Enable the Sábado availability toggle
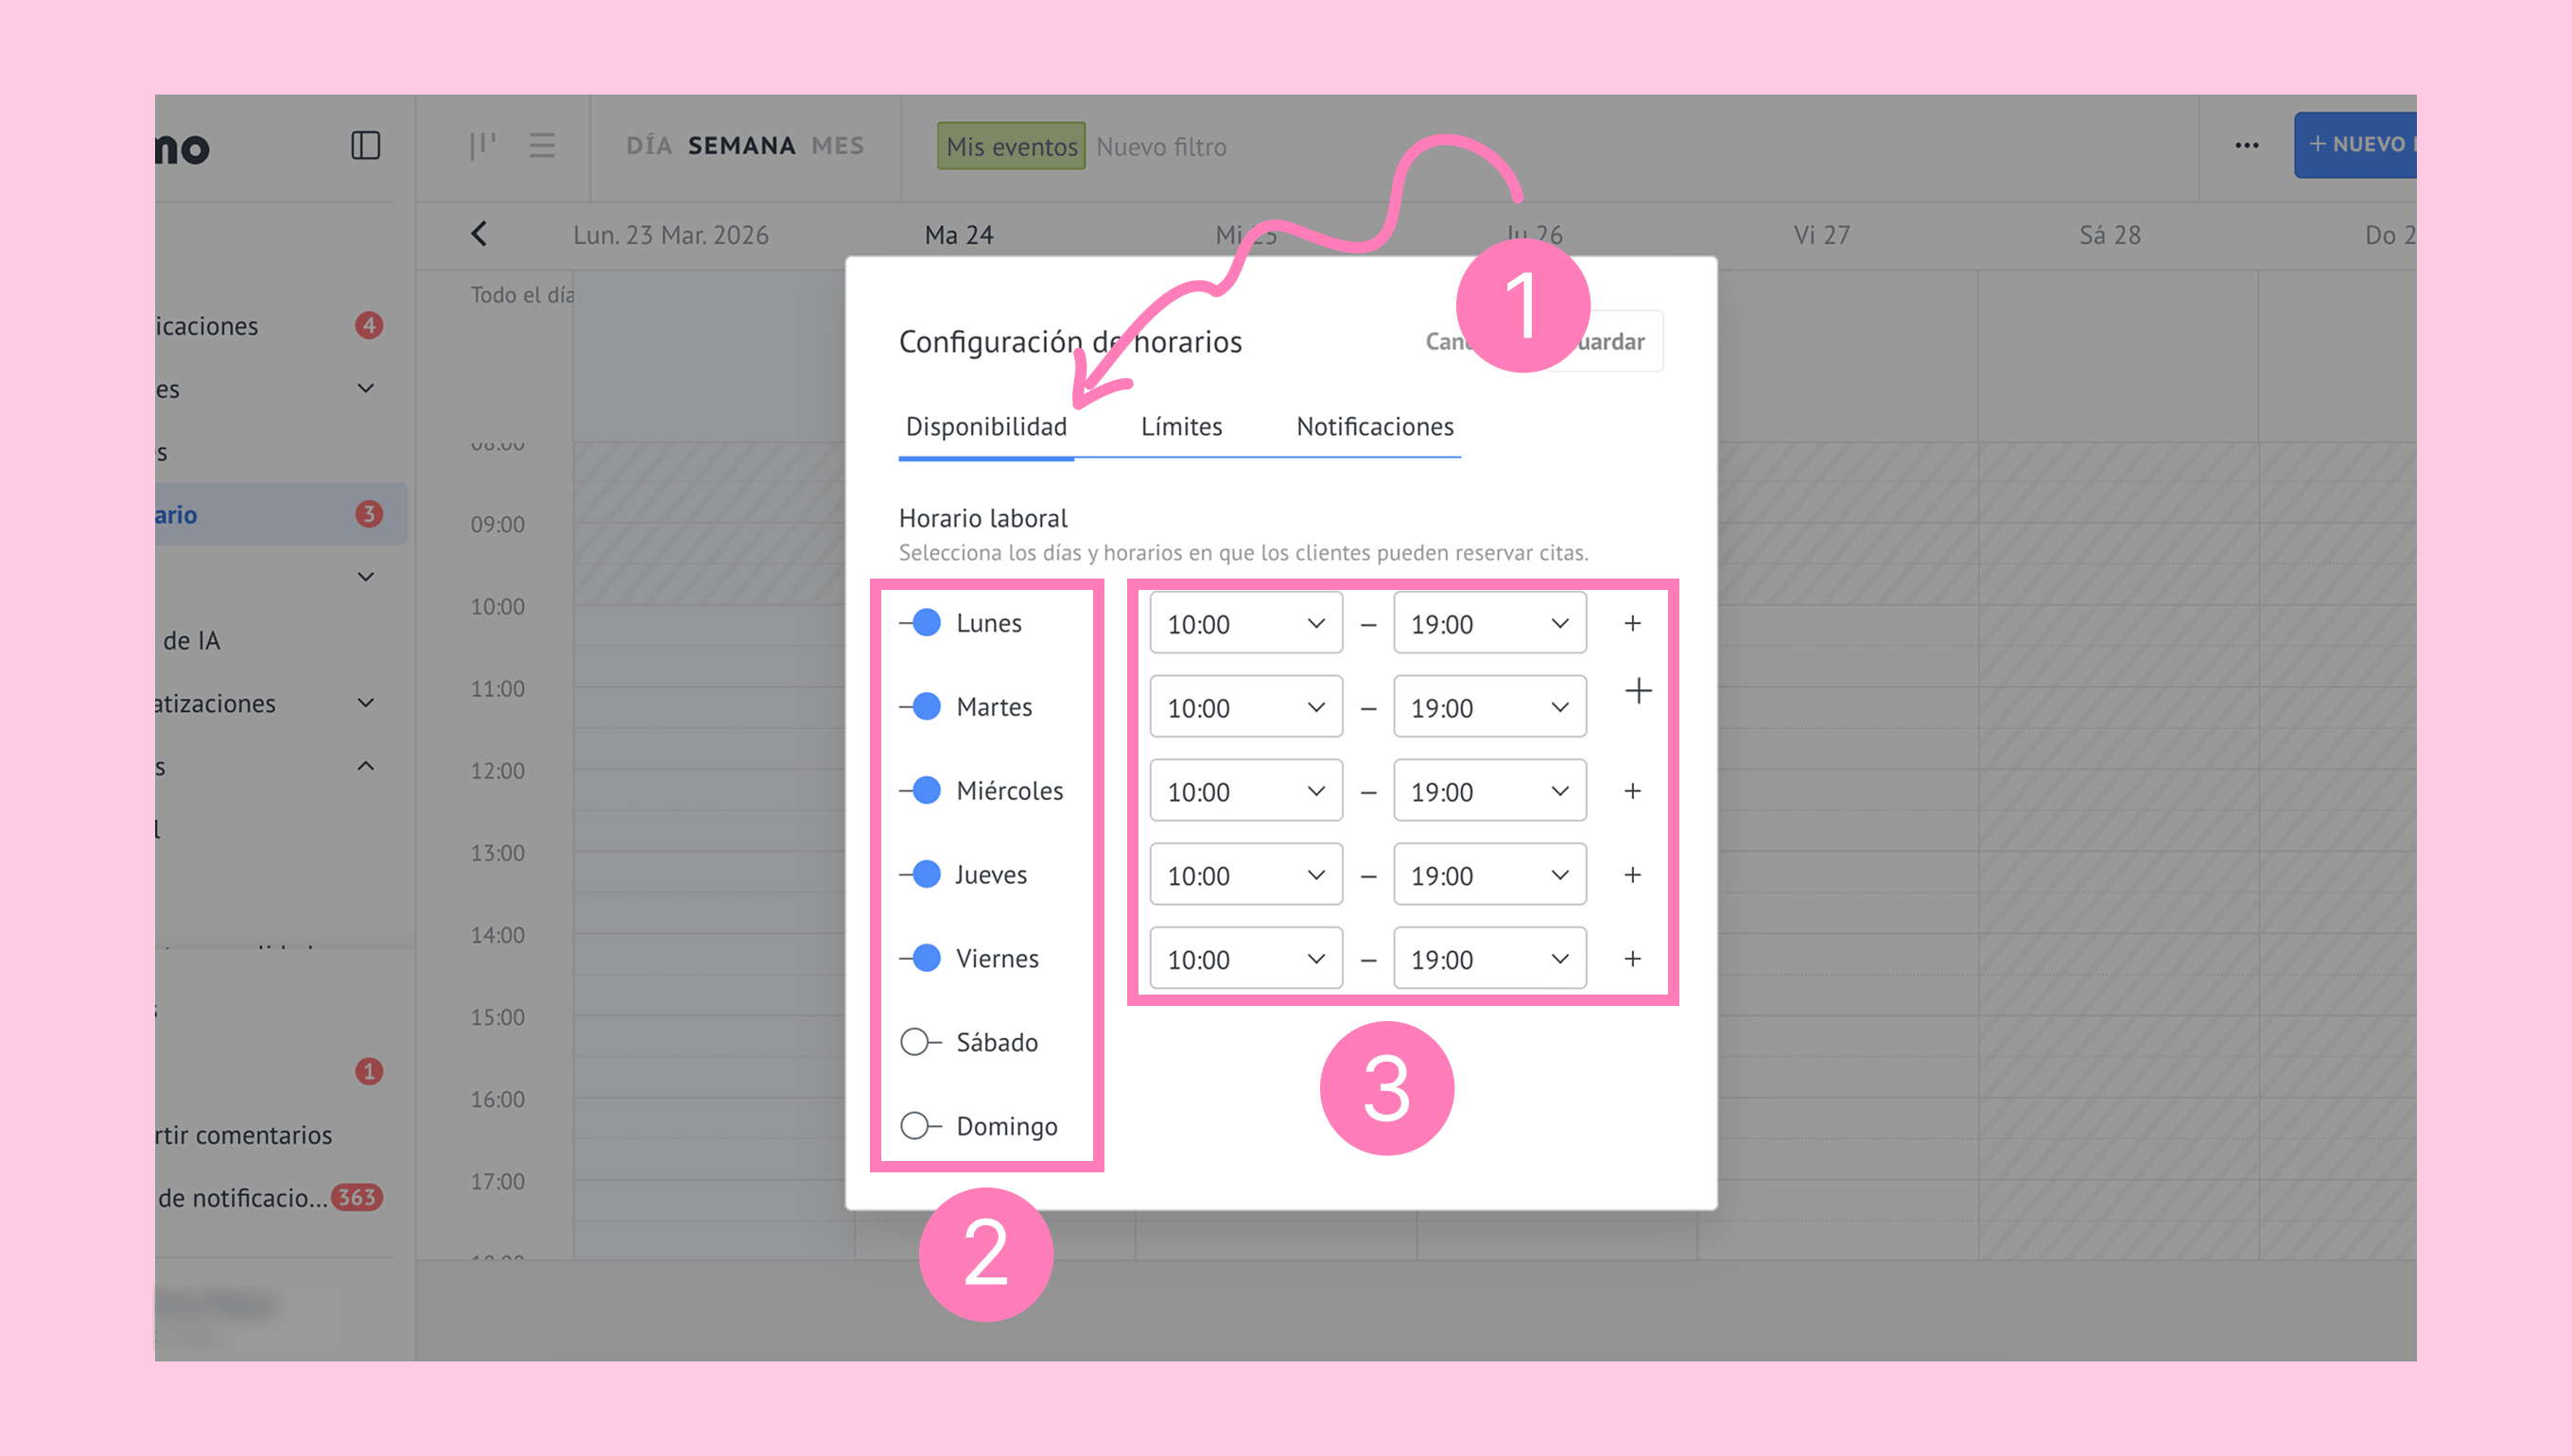Viewport: 2572px width, 1456px height. [x=921, y=1042]
